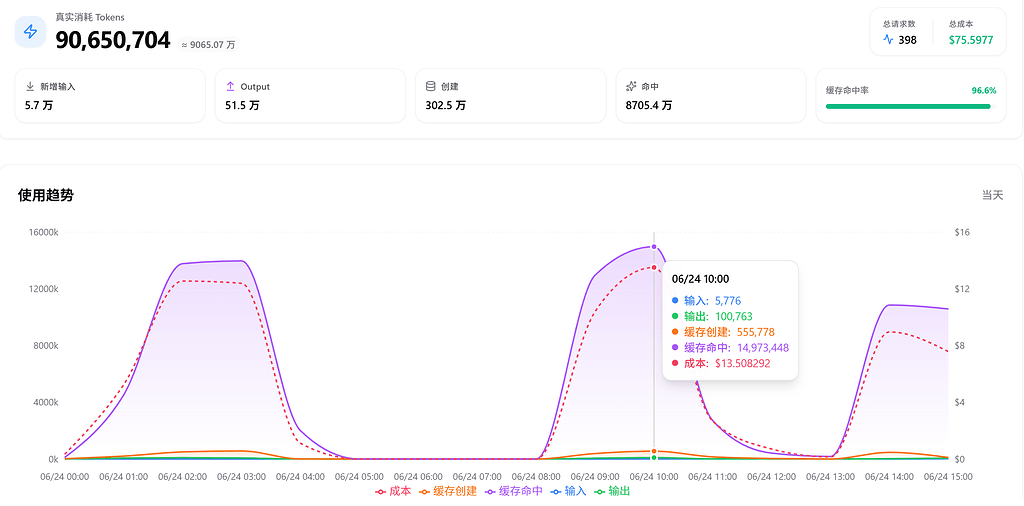The height and width of the screenshot is (506, 1024).
Task: Click the upload arrow icon beside Output
Action: (x=230, y=86)
